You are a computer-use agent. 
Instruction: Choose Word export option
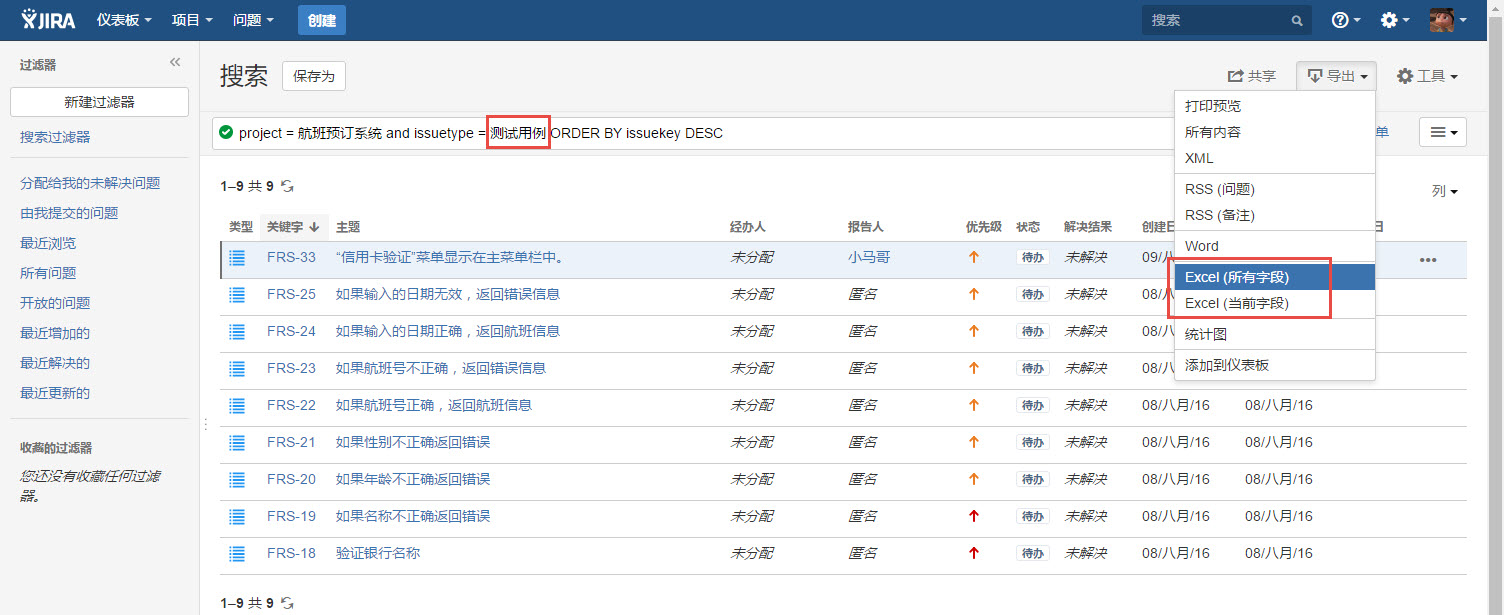click(x=1275, y=246)
